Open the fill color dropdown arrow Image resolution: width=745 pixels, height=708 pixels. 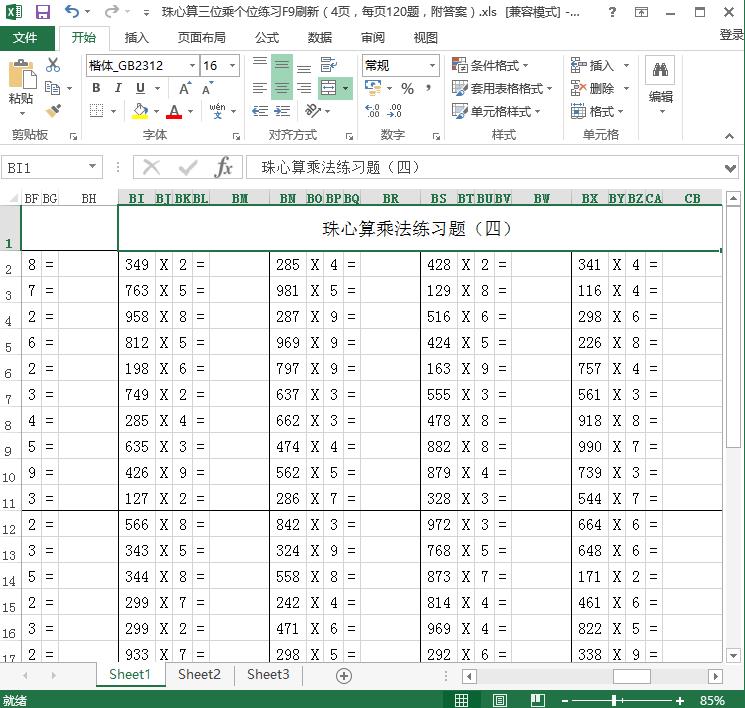tap(156, 112)
